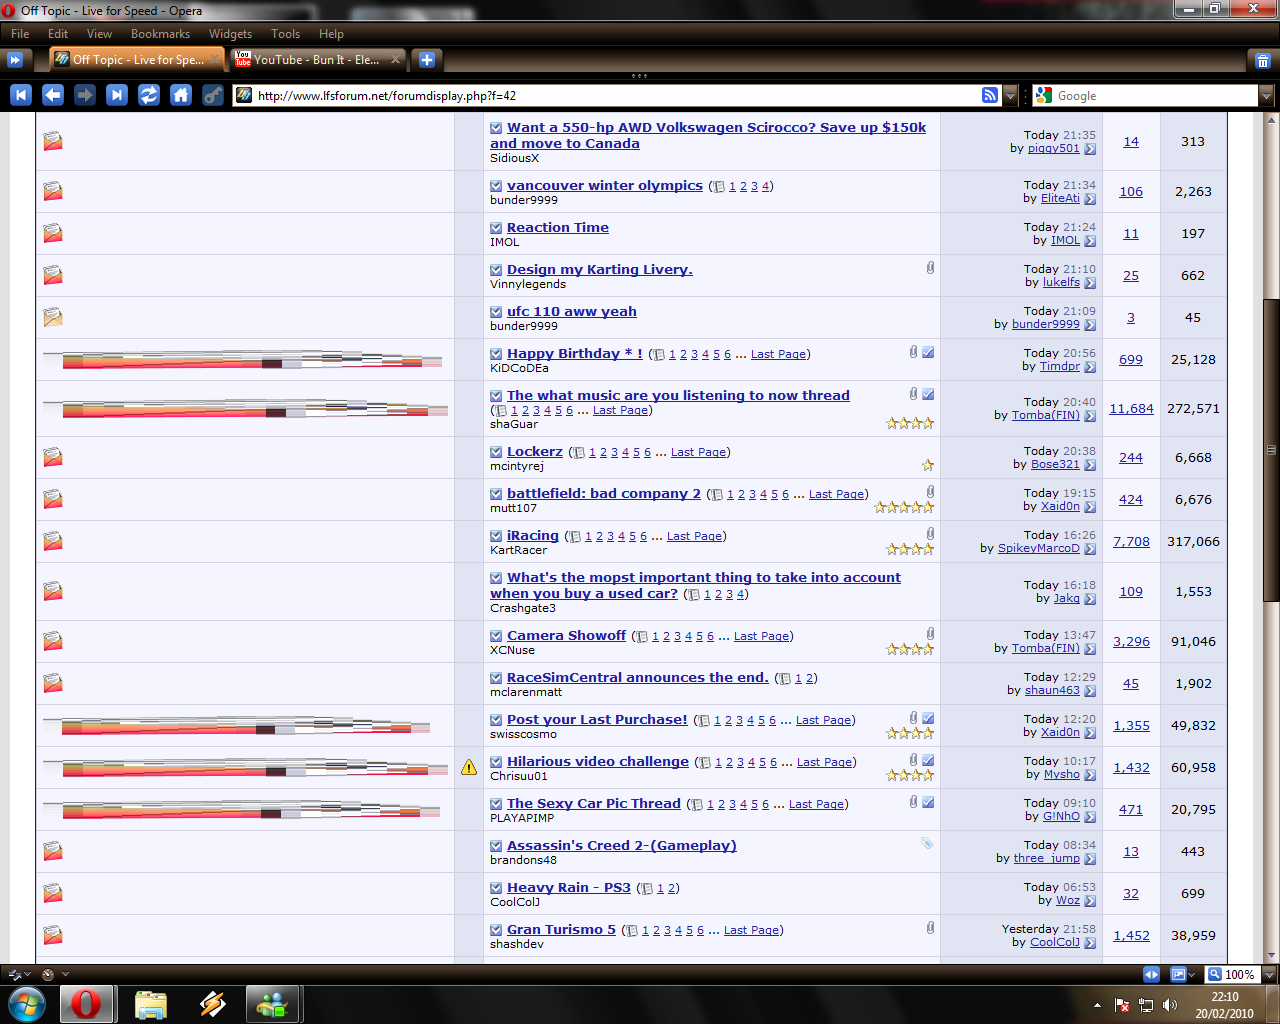Viewport: 1280px width, 1024px height.
Task: Expand the zoom level dropdown arrow
Action: click(1269, 974)
